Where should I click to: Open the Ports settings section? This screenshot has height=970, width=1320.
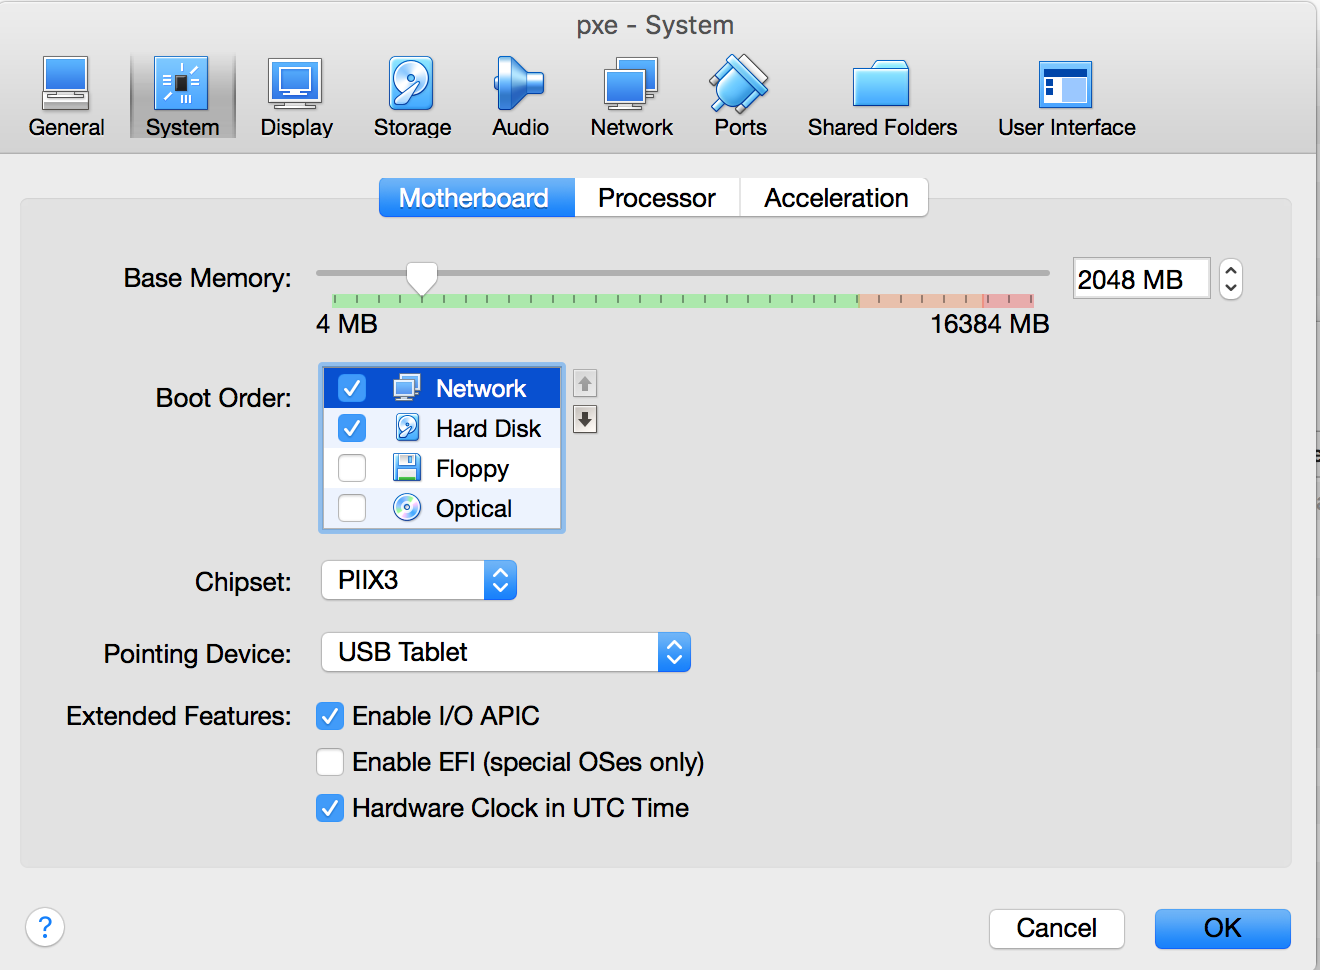pos(740,96)
